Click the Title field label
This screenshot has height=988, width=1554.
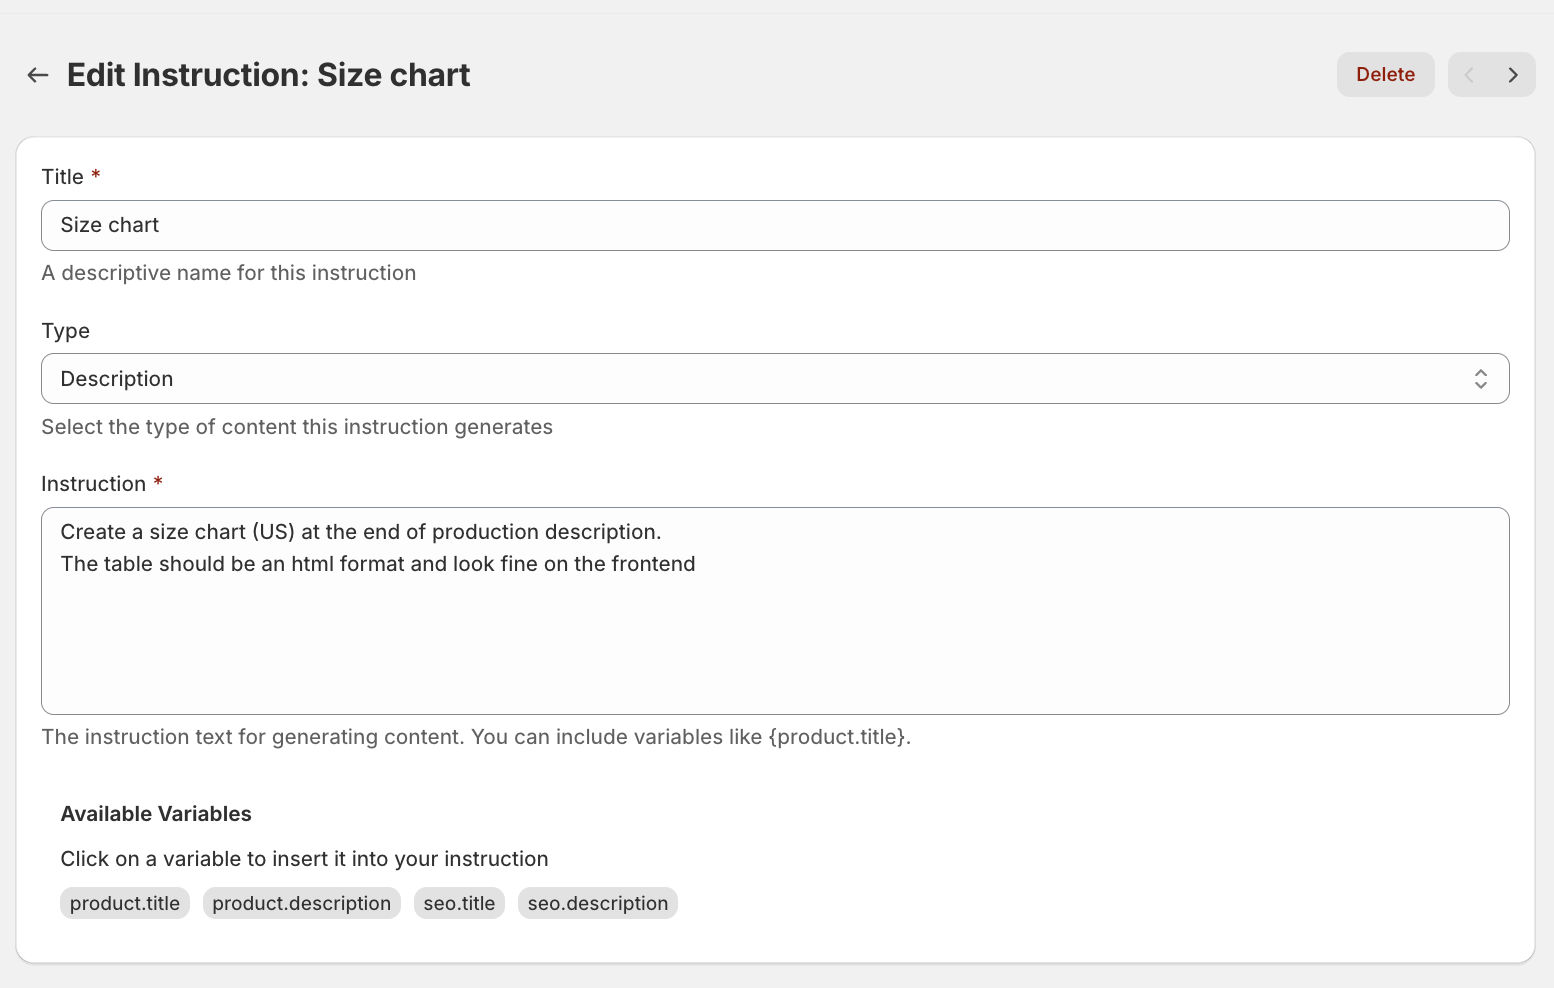tap(63, 177)
